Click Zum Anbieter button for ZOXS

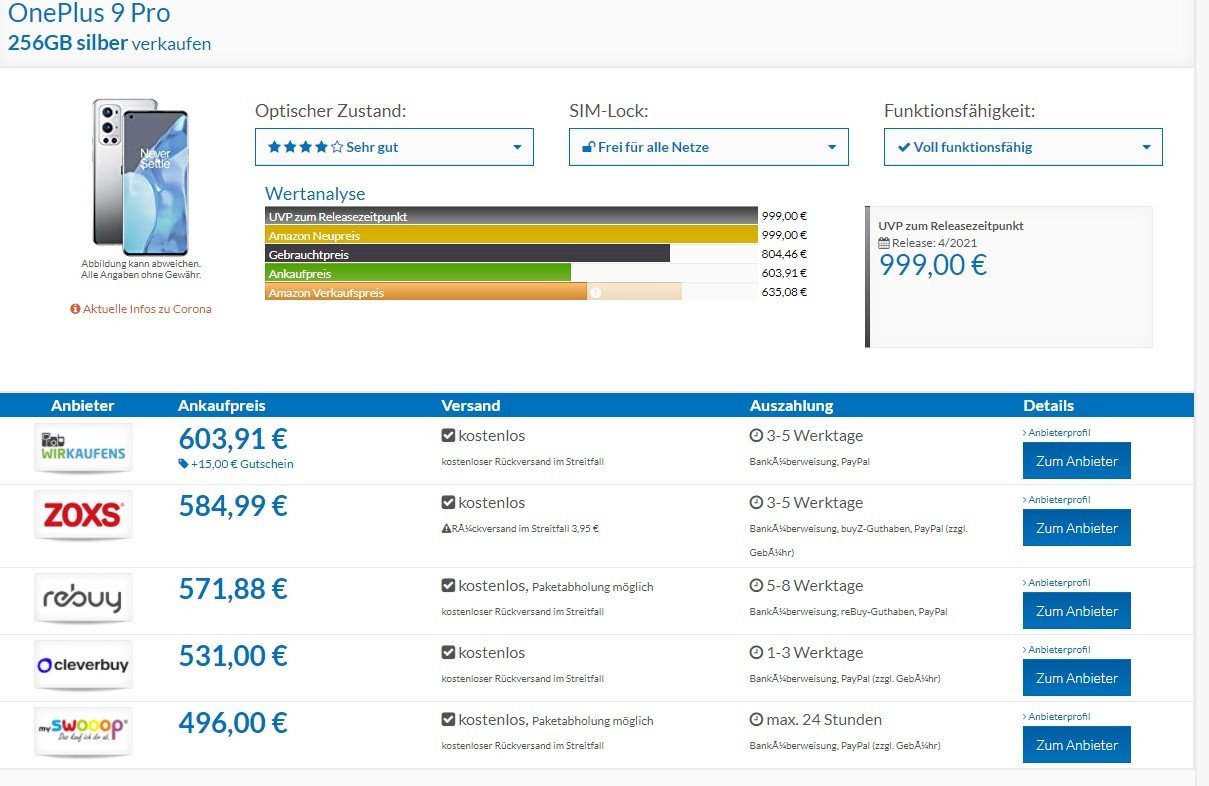[1077, 528]
